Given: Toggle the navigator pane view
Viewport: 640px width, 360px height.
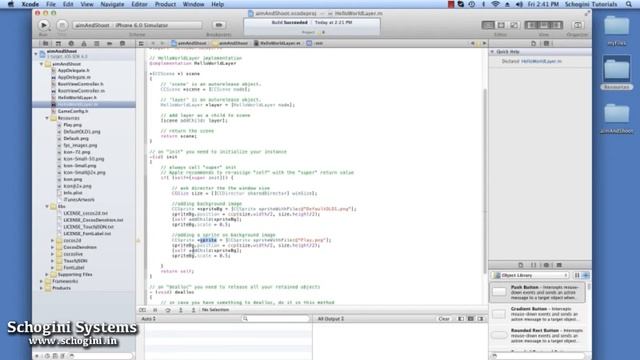Looking at the screenshot, I should (x=532, y=25).
